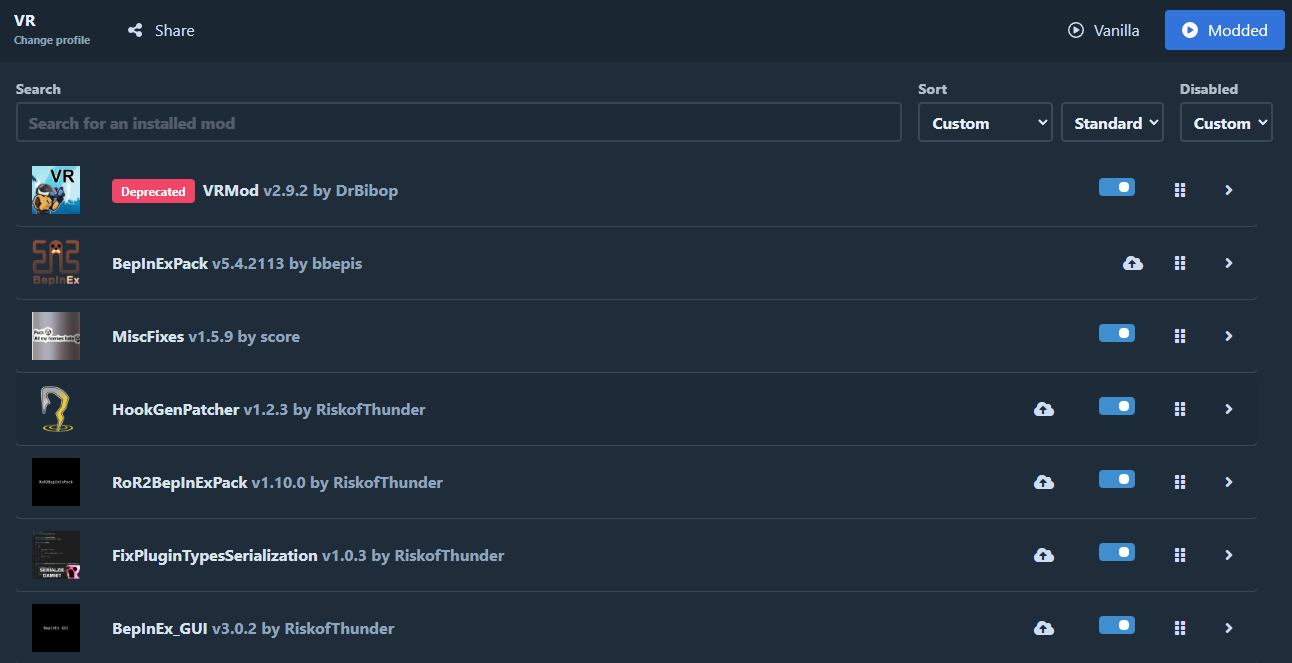The height and width of the screenshot is (663, 1292).
Task: Click the HookGenPatcher hook thumbnail
Action: [56, 409]
